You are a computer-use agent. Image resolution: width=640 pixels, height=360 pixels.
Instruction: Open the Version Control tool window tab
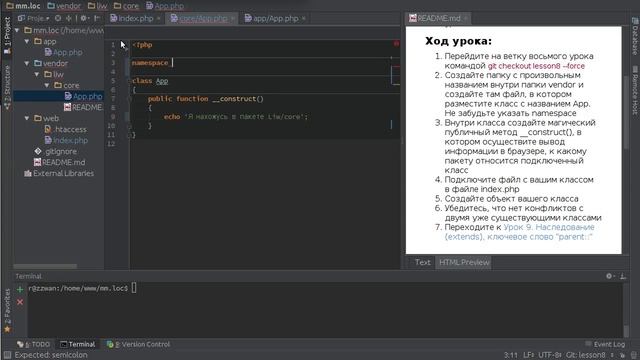pos(138,344)
